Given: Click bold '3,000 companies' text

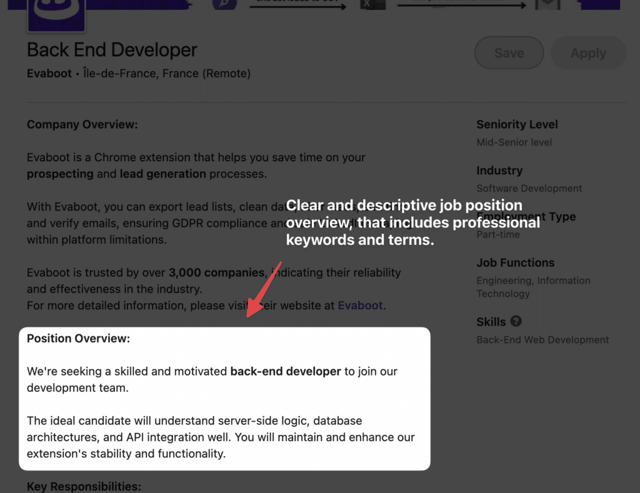Looking at the screenshot, I should point(216,273).
